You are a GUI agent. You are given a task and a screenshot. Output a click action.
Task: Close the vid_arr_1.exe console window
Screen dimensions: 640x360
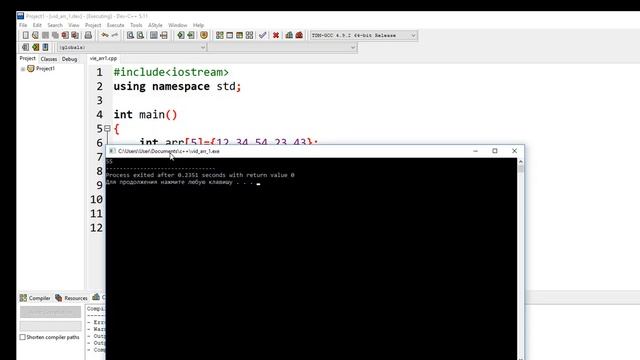[x=514, y=151]
